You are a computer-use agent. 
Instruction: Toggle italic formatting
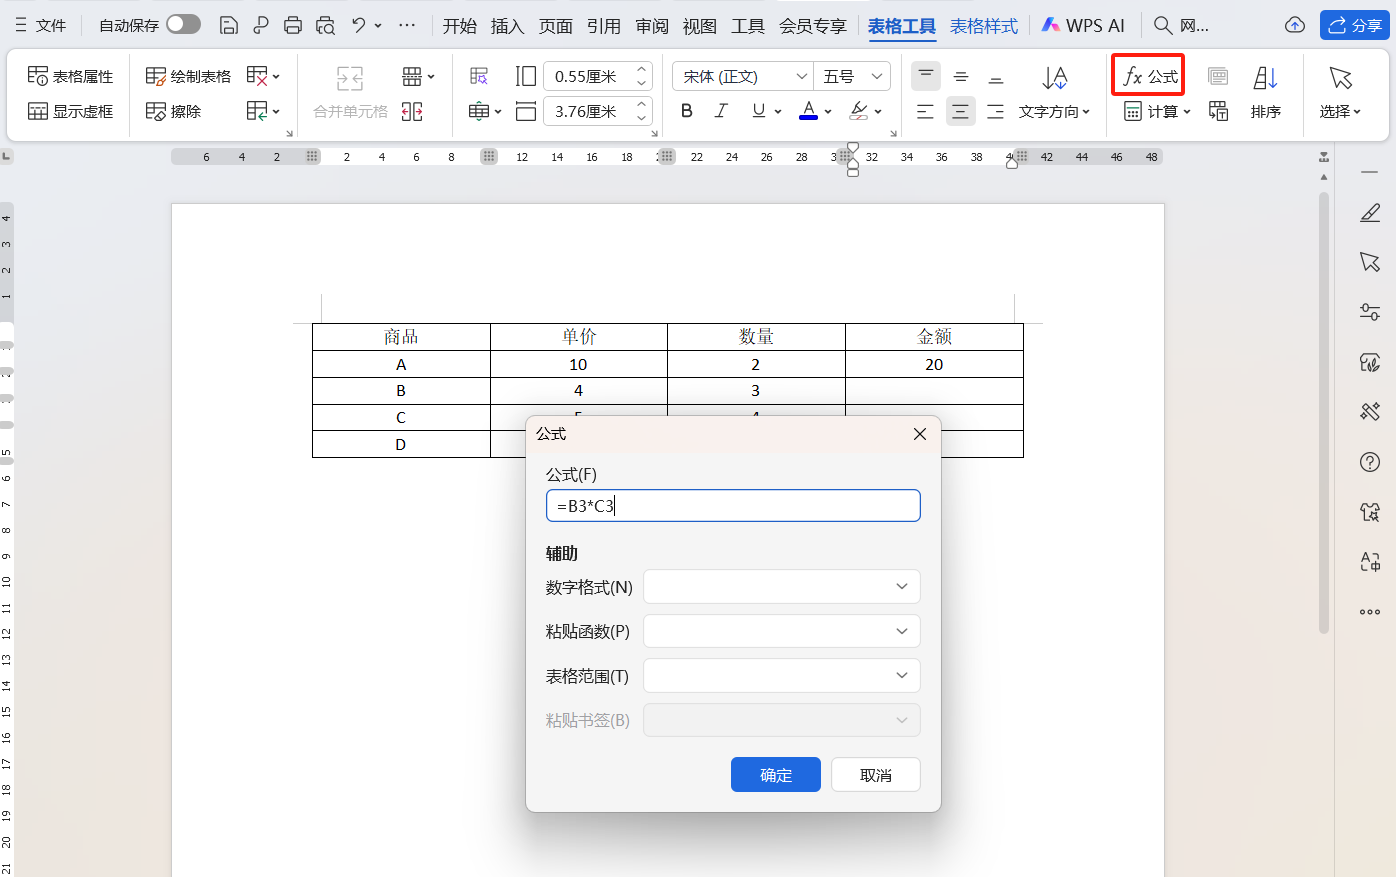point(721,110)
